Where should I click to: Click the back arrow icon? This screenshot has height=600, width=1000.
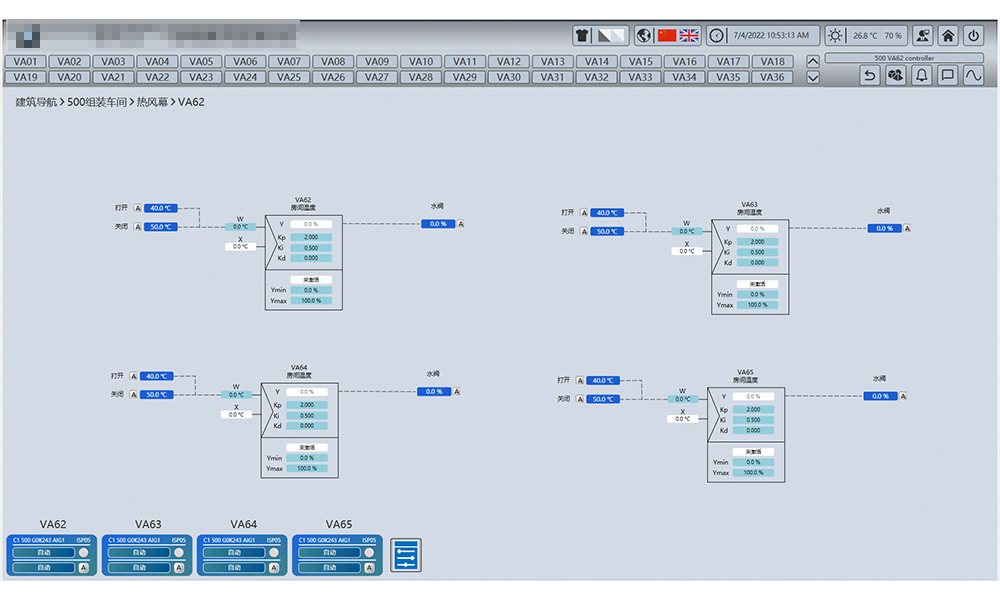(x=870, y=75)
